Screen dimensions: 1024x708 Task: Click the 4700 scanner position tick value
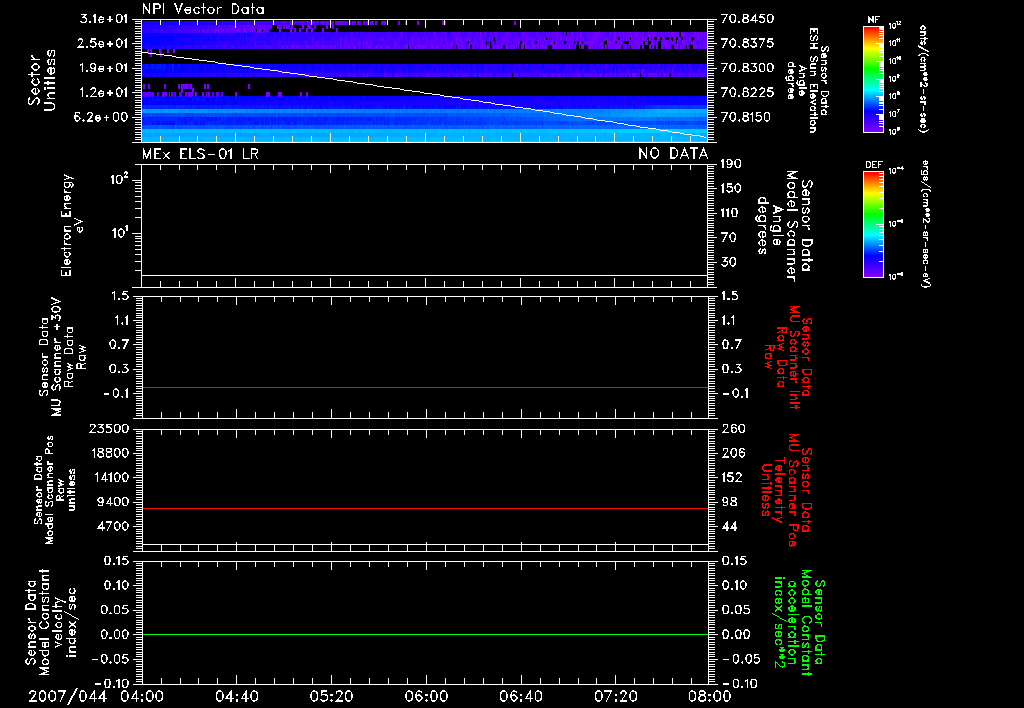[x=112, y=526]
